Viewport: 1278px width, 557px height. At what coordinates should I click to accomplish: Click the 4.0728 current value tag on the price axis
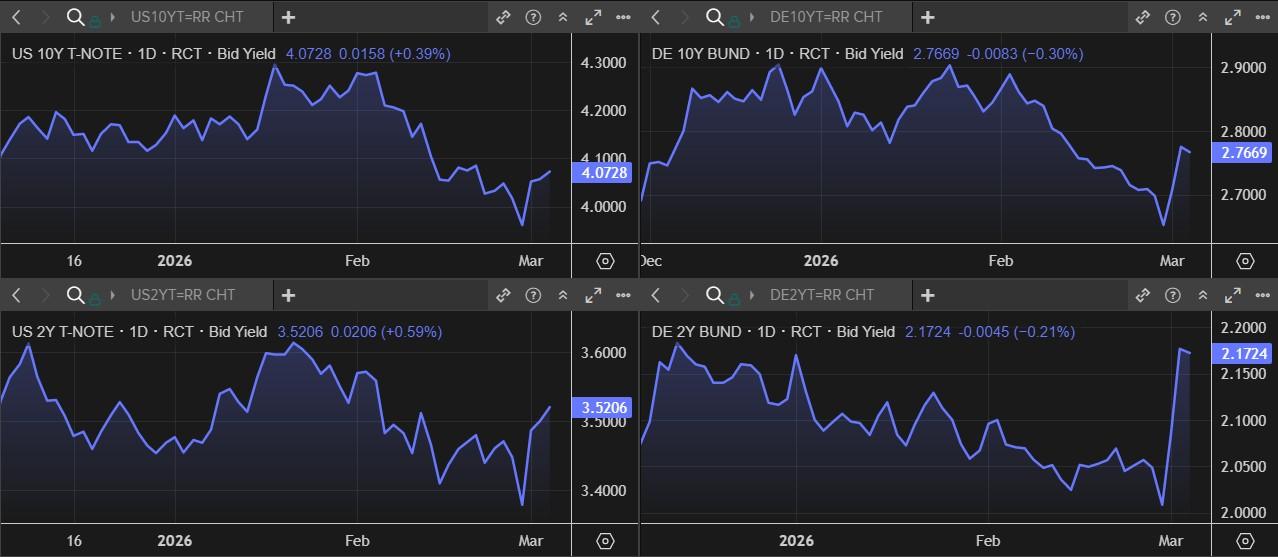(x=603, y=173)
